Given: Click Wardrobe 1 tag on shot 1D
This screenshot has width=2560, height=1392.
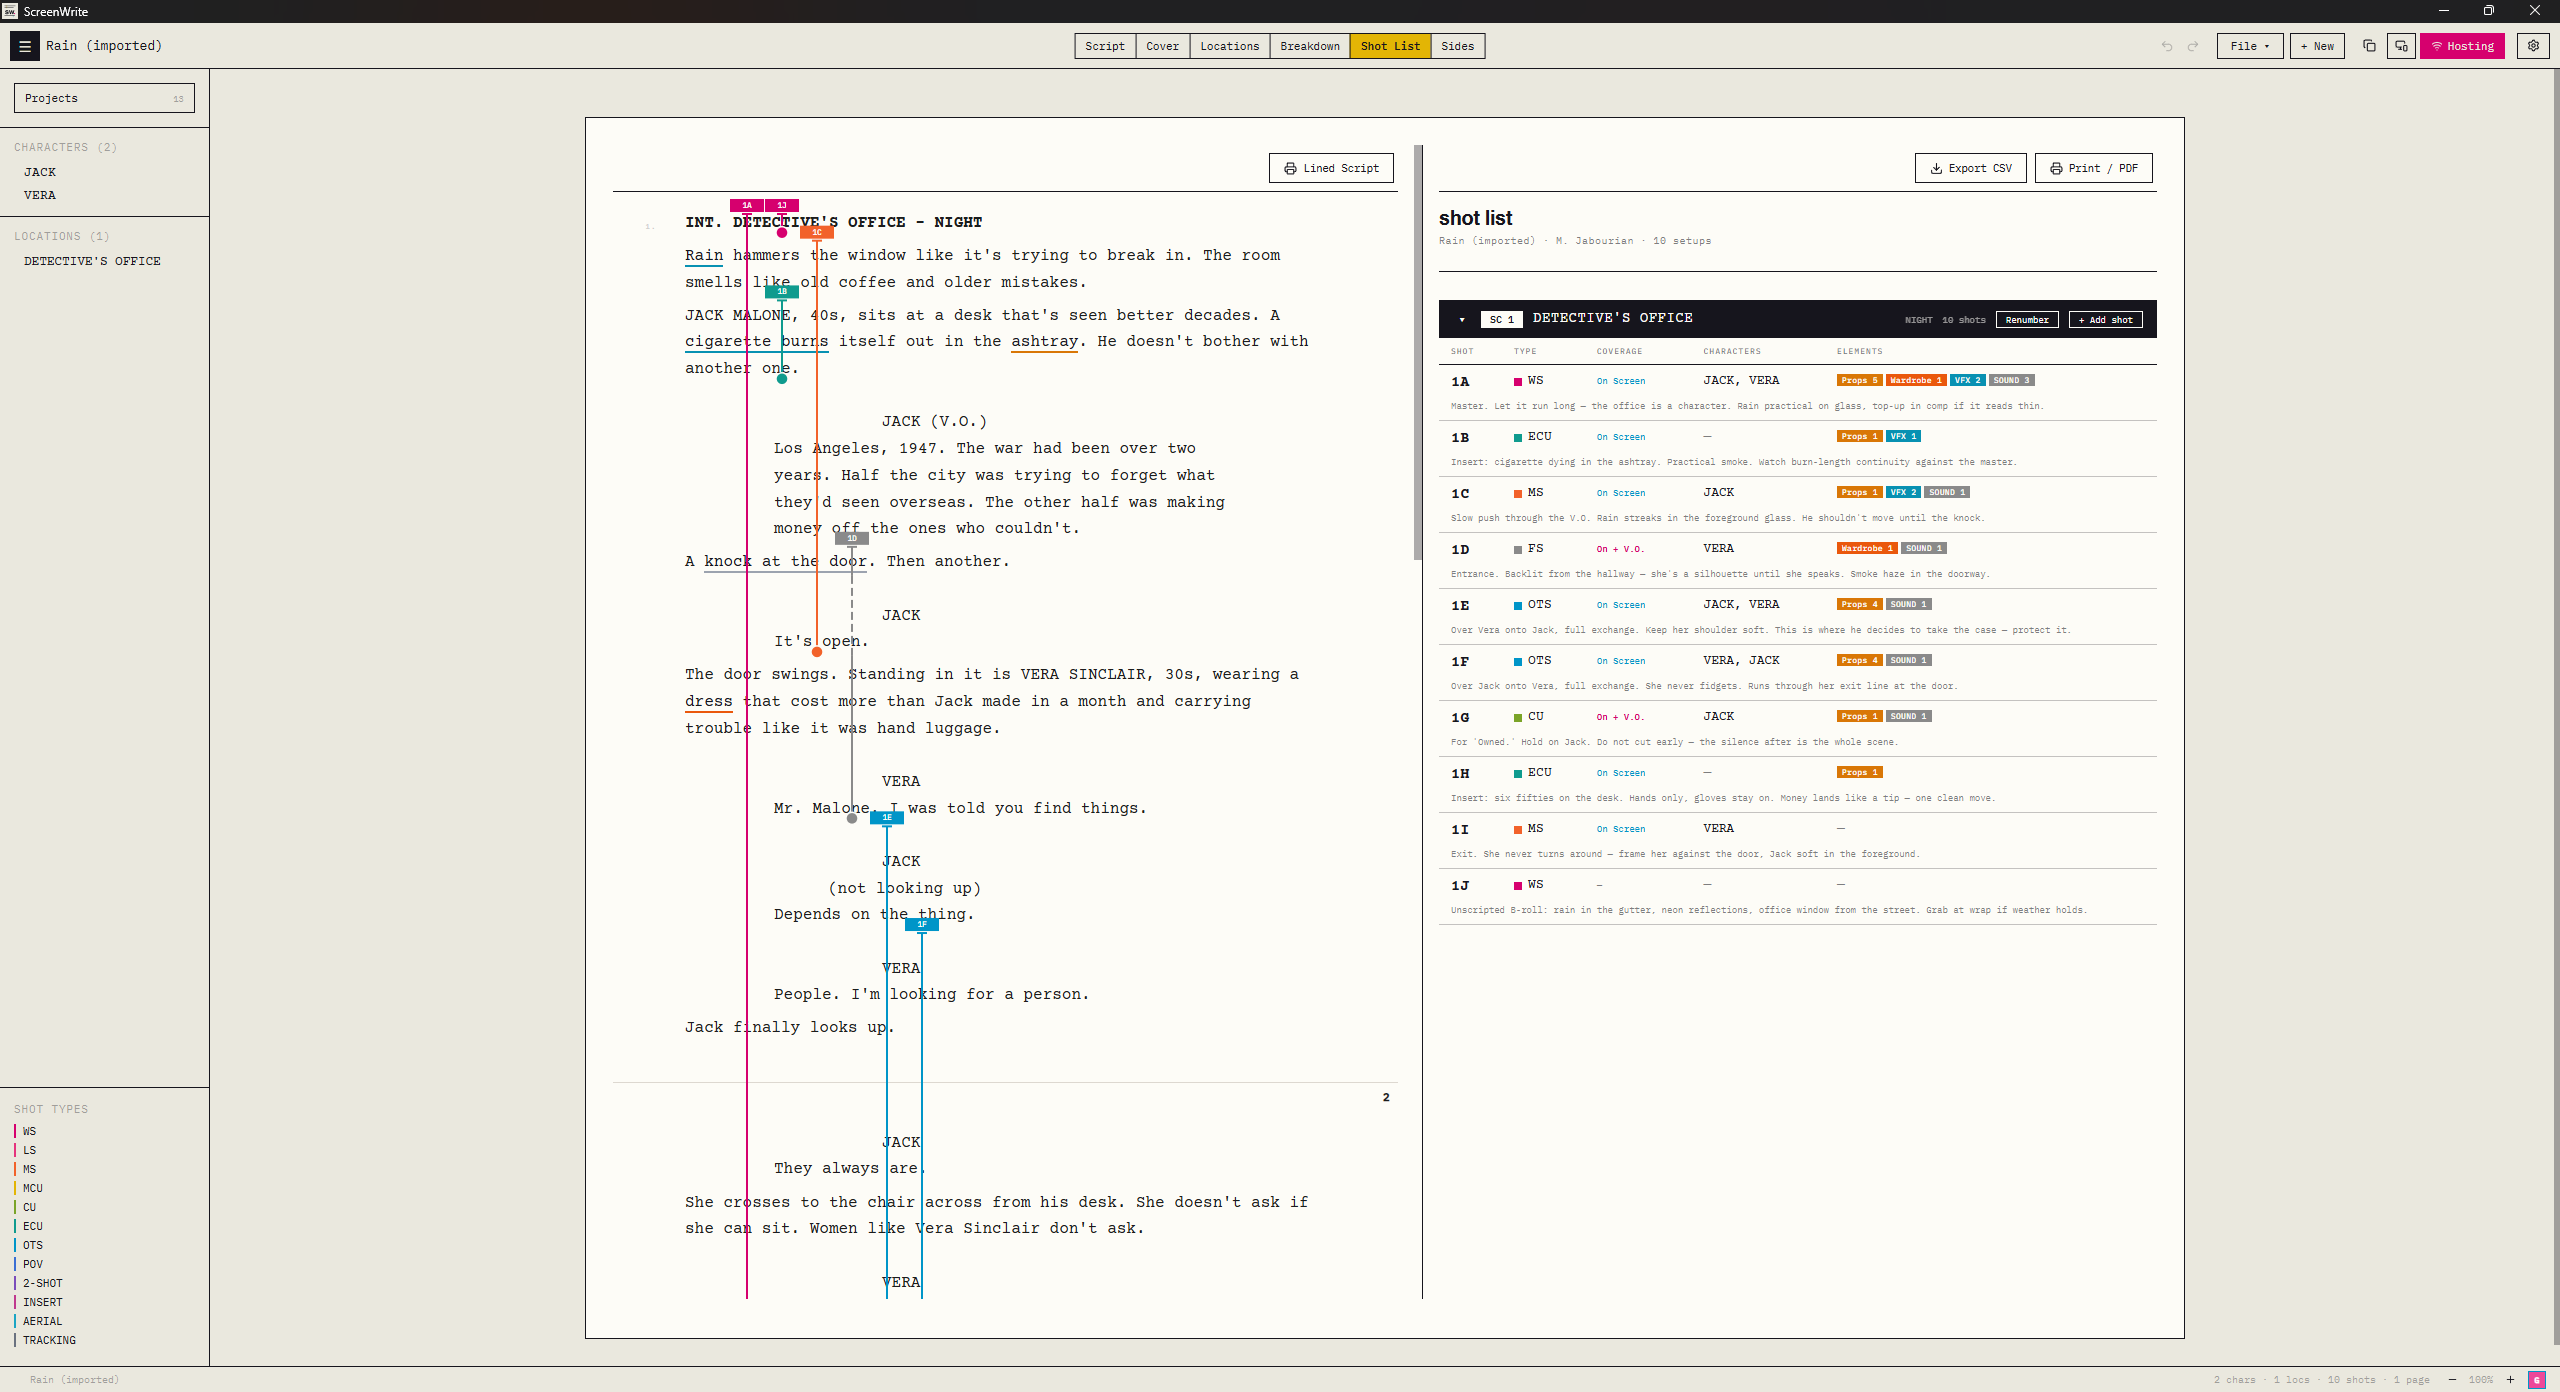Looking at the screenshot, I should pyautogui.click(x=1867, y=548).
